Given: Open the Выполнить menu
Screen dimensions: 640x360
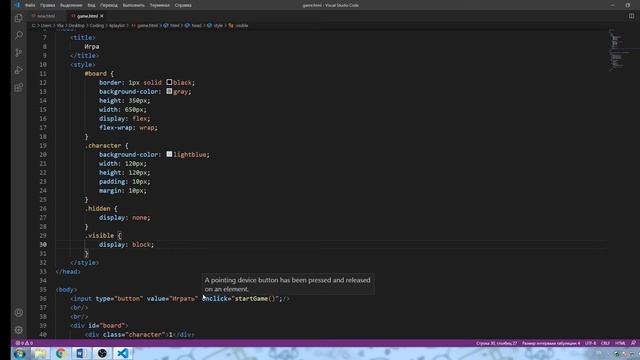Looking at the screenshot, I should point(133,5).
